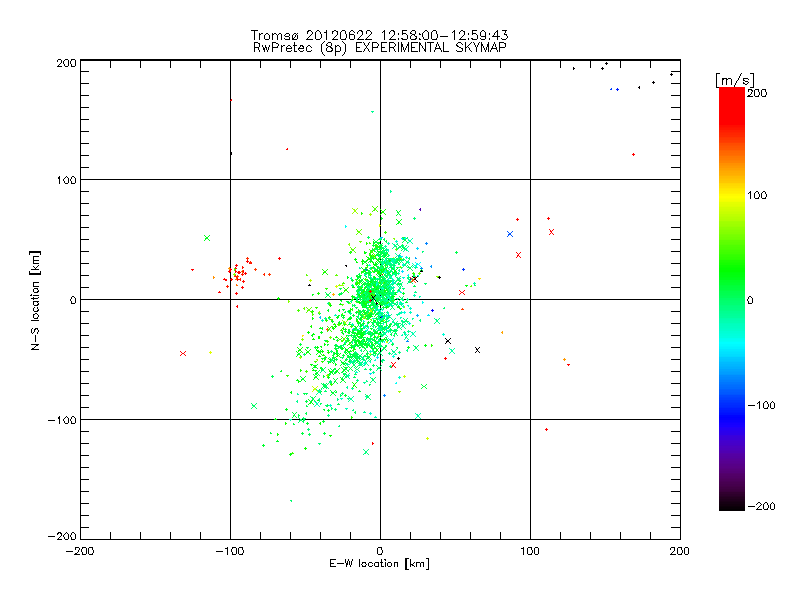Click the '200' tick on N-S axis
The width and height of the screenshot is (800, 600).
click(66, 63)
